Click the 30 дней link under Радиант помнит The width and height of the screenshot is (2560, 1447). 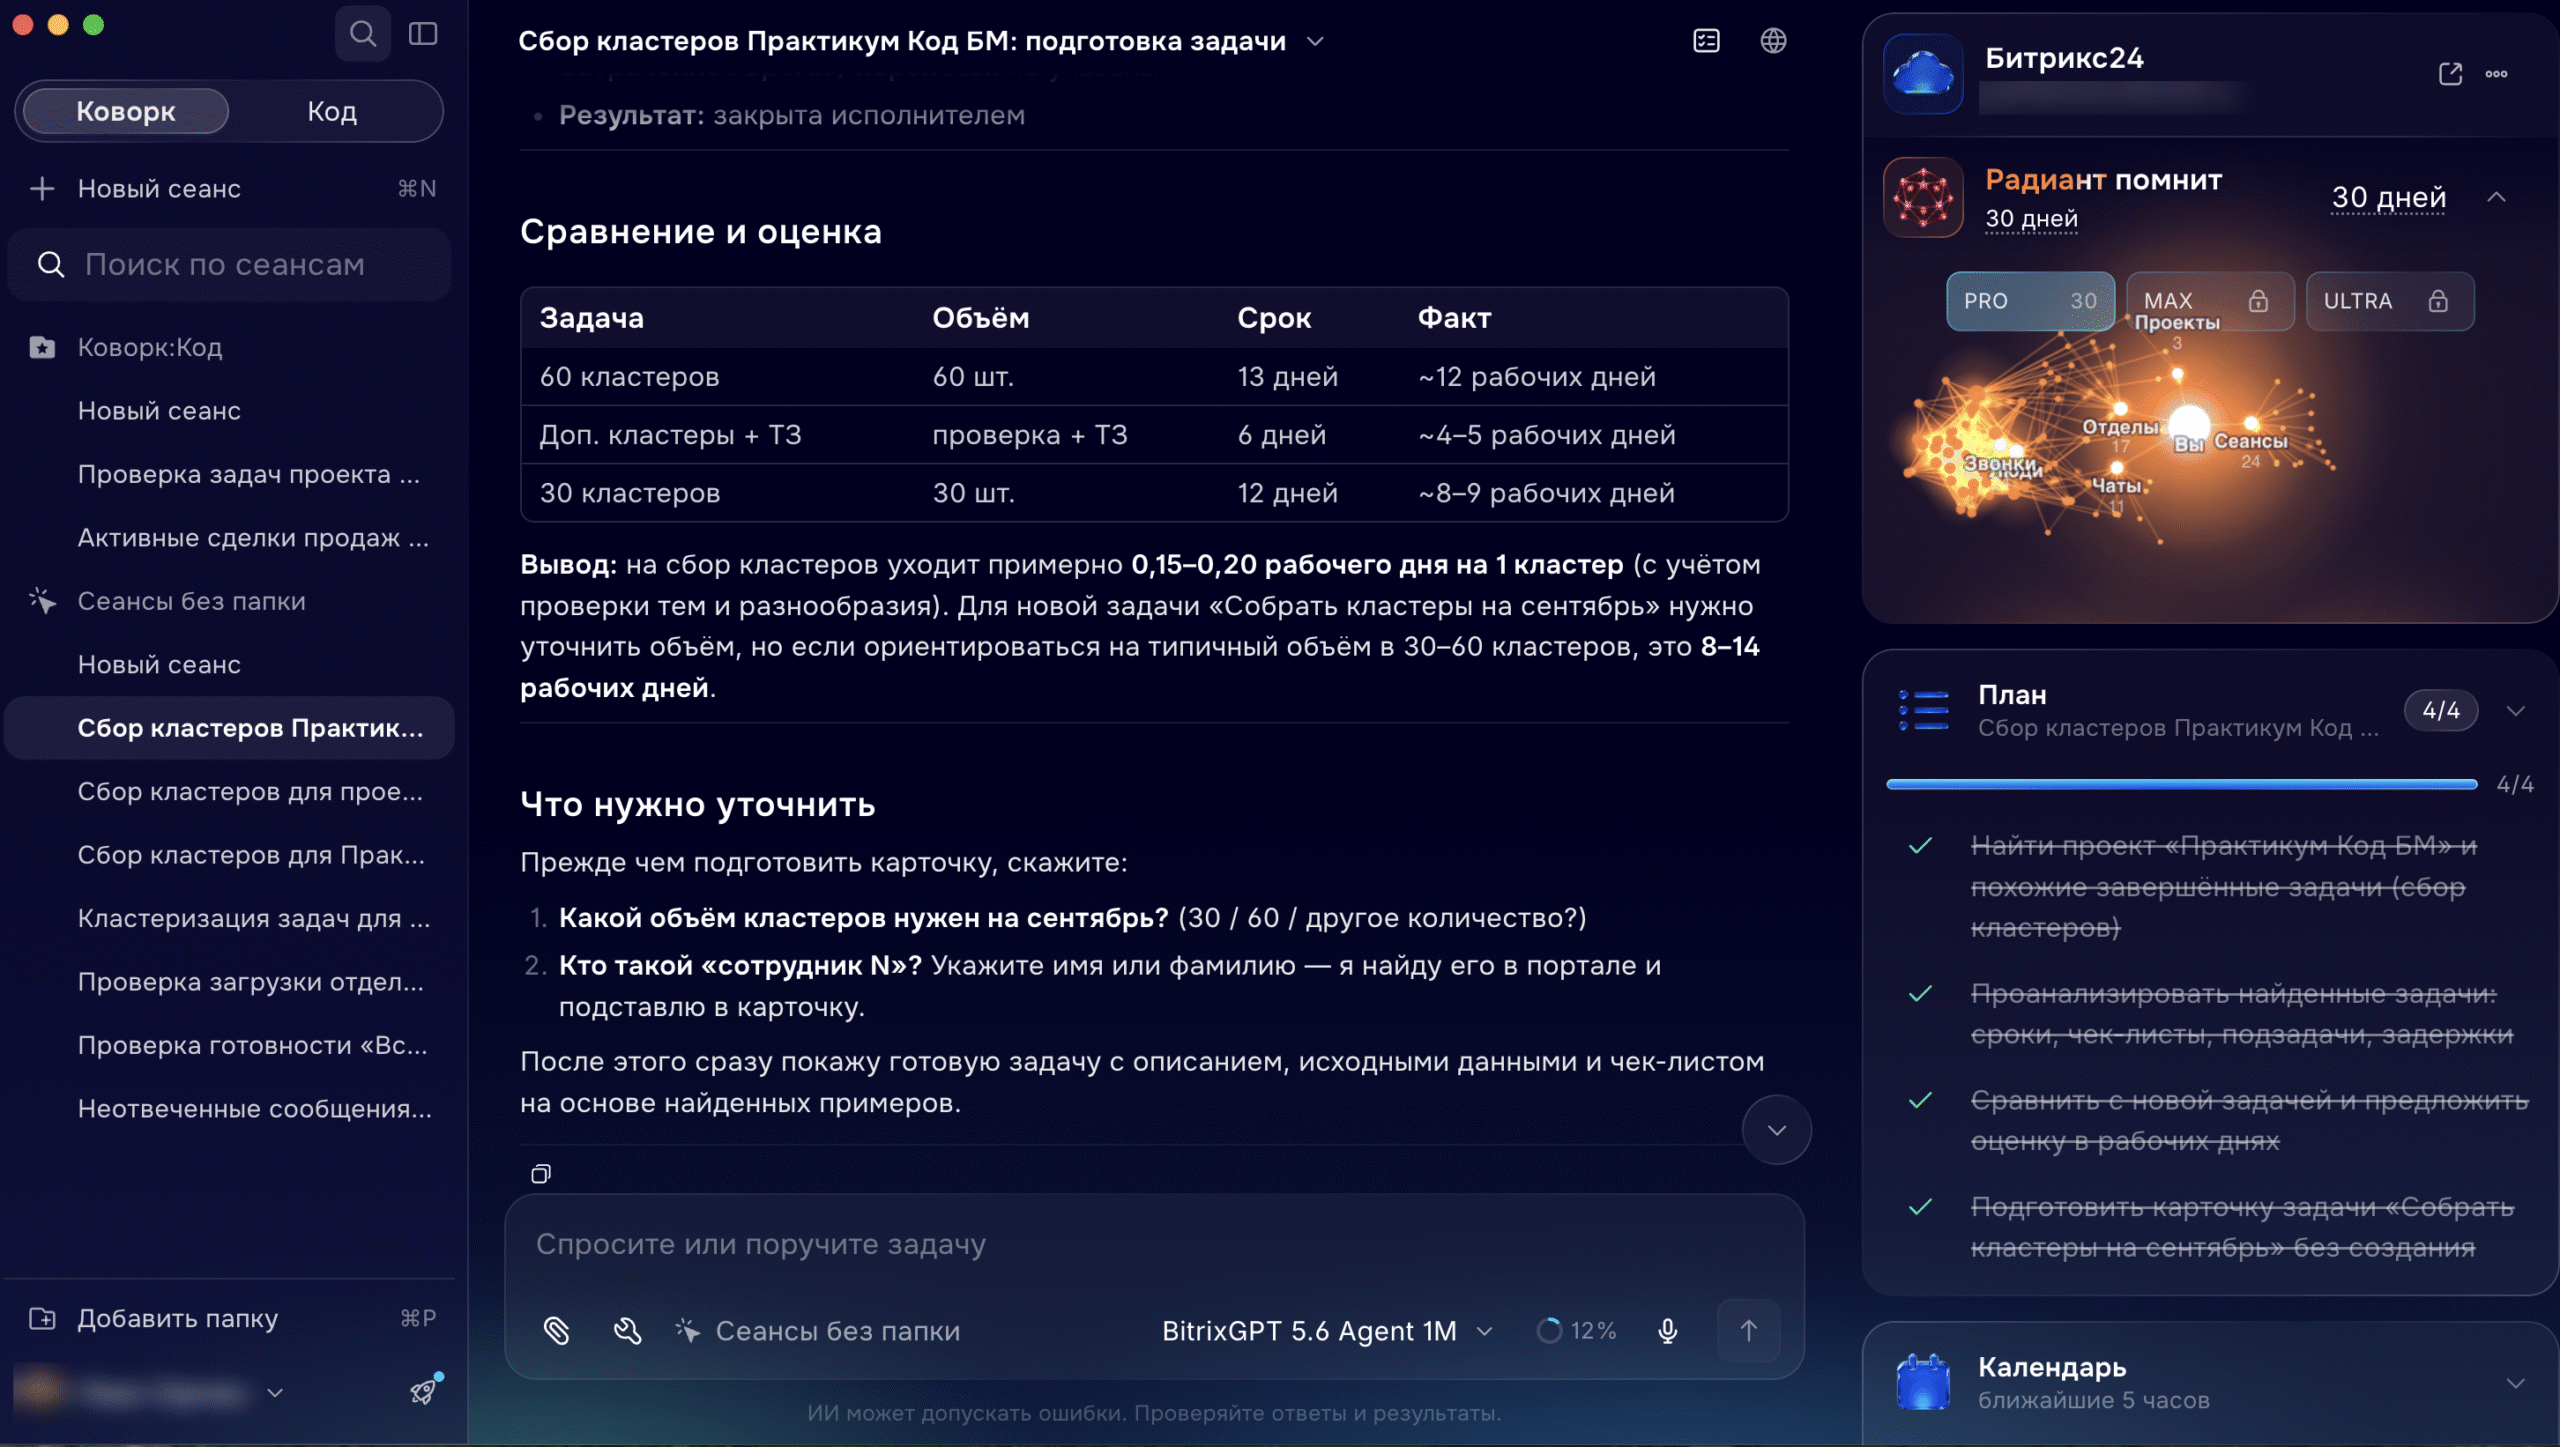click(2031, 218)
